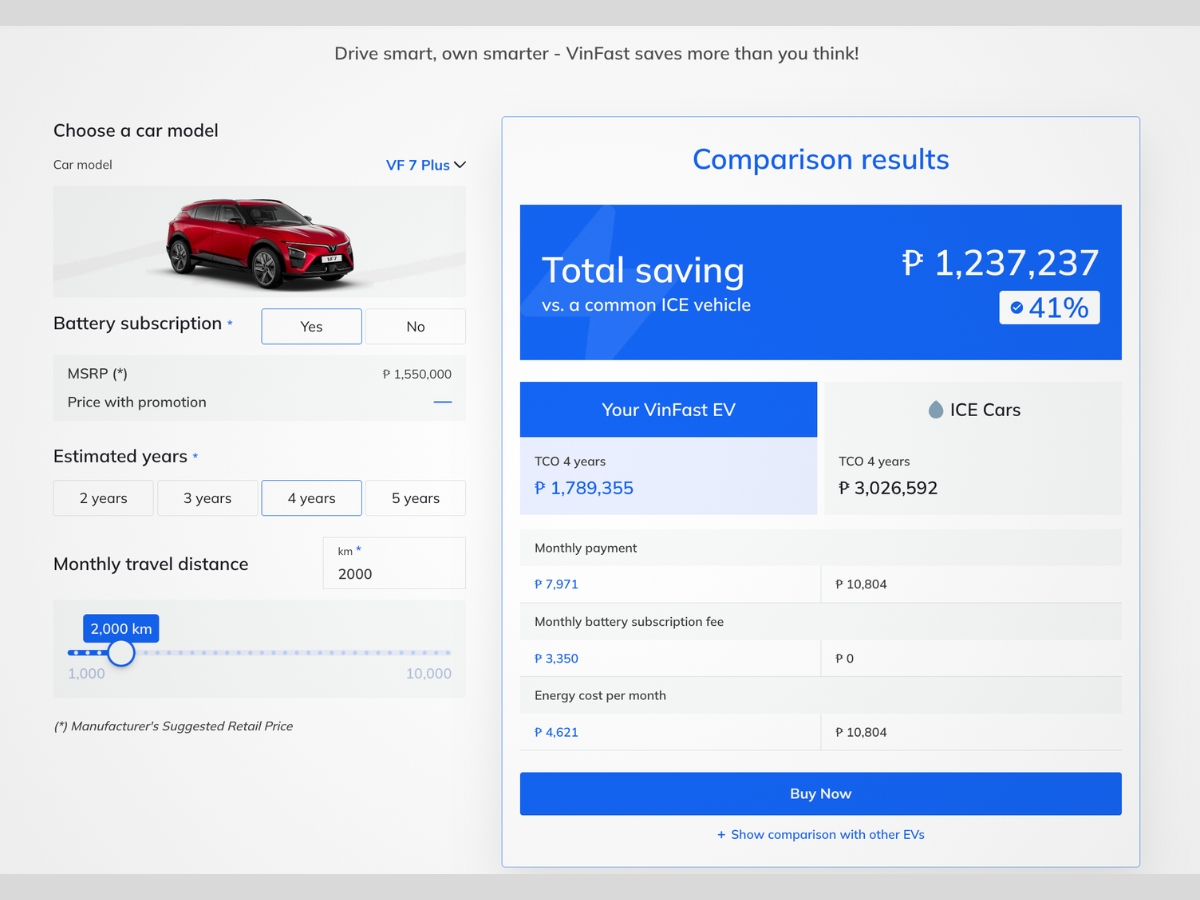Switch to the ICE Cars tab
The image size is (1200, 900).
pos(973,410)
